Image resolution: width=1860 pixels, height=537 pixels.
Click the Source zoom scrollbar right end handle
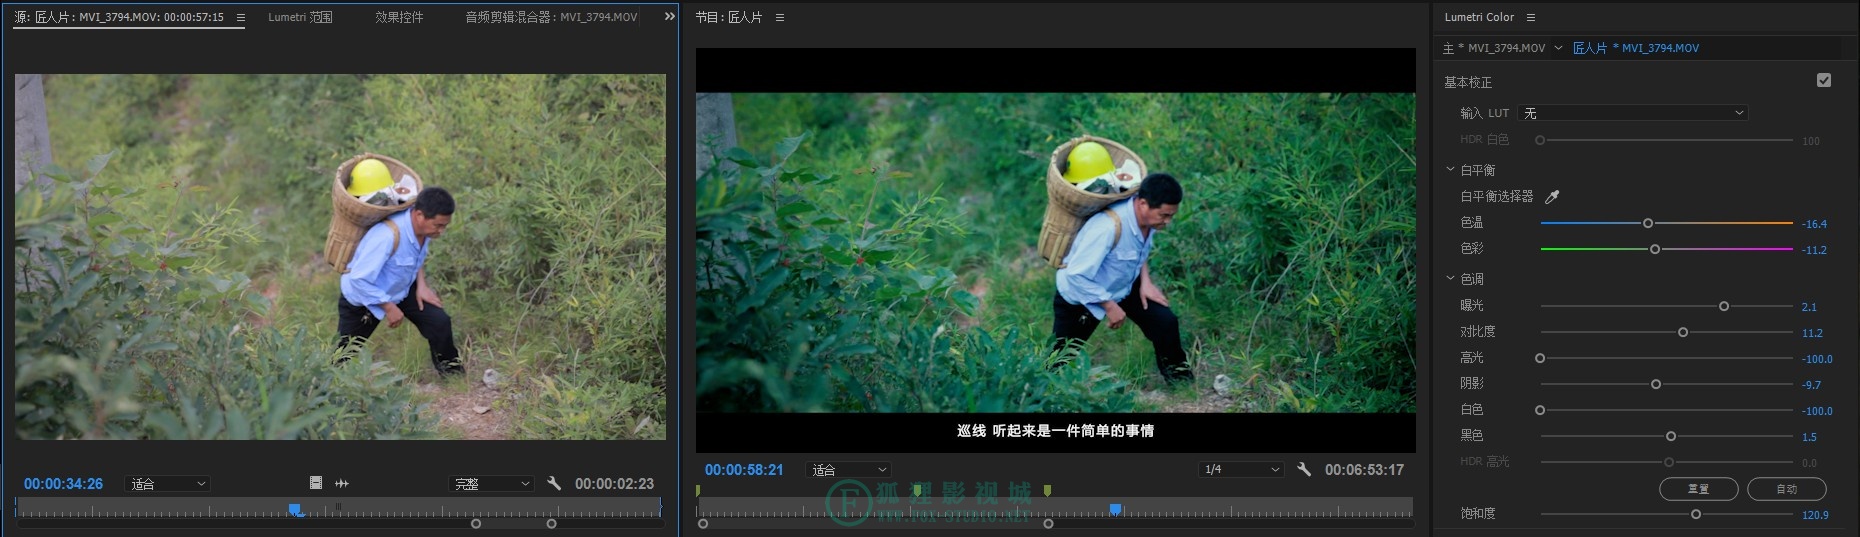tap(551, 523)
